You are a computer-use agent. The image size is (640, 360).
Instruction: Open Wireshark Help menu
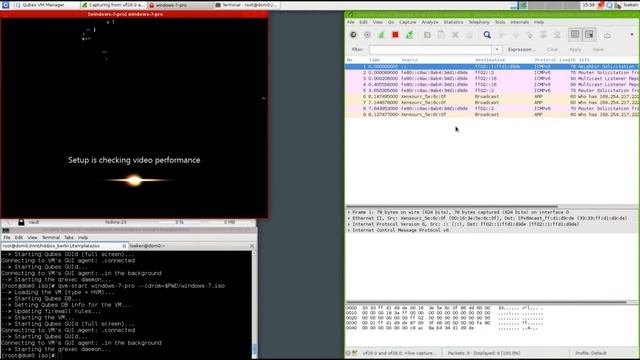[539, 22]
